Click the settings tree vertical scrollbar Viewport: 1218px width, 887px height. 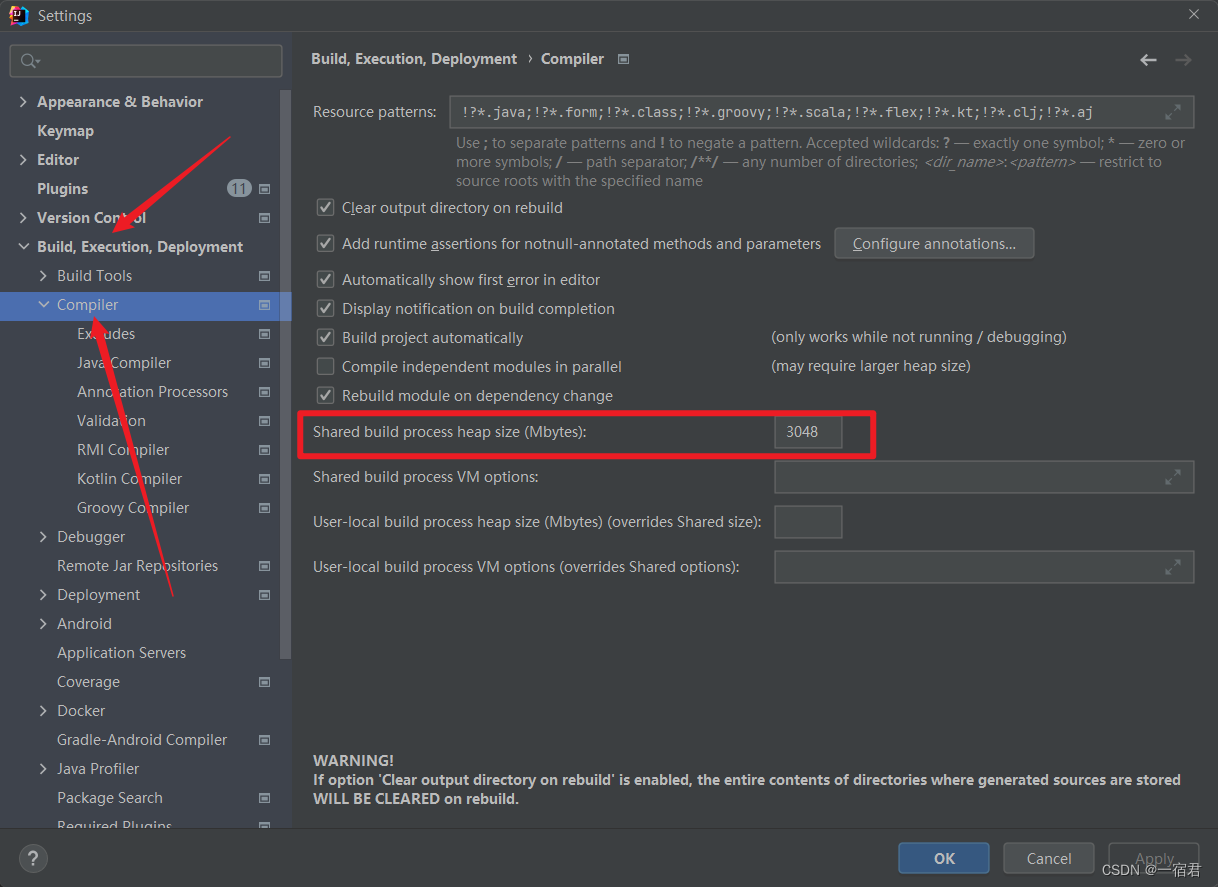[x=286, y=375]
